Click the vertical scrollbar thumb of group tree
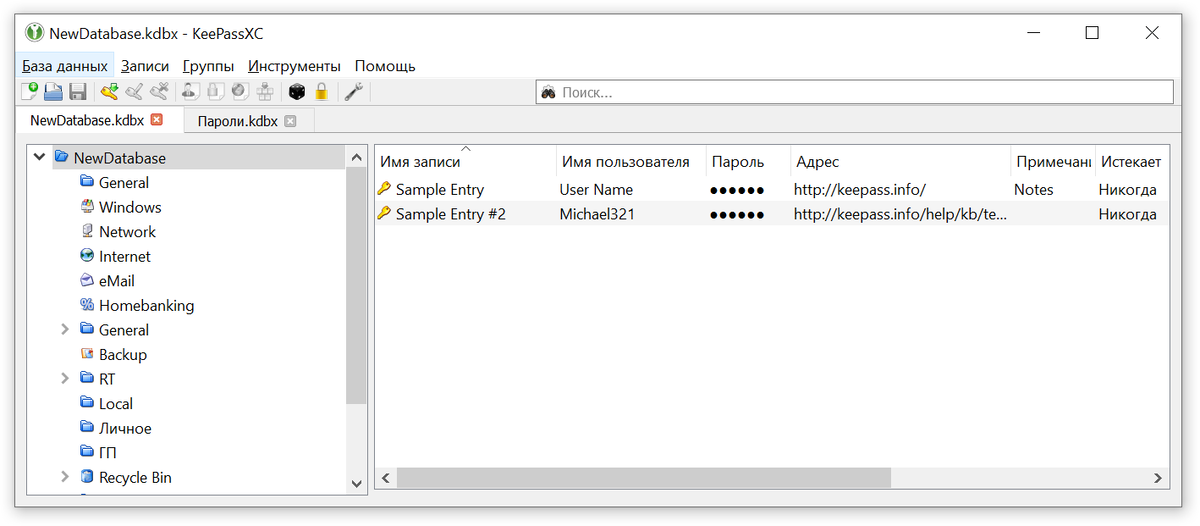The height and width of the screenshot is (526, 1200). coord(357,285)
